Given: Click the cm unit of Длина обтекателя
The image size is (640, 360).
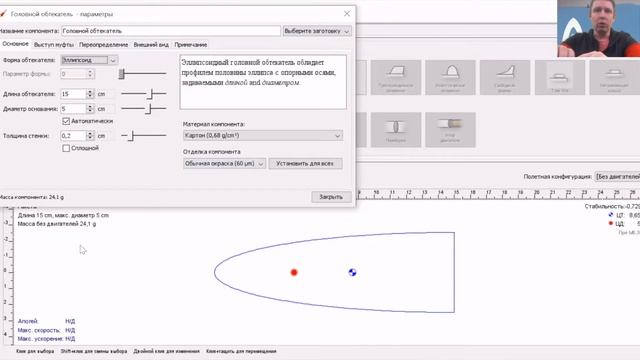Looking at the screenshot, I should pyautogui.click(x=101, y=94).
